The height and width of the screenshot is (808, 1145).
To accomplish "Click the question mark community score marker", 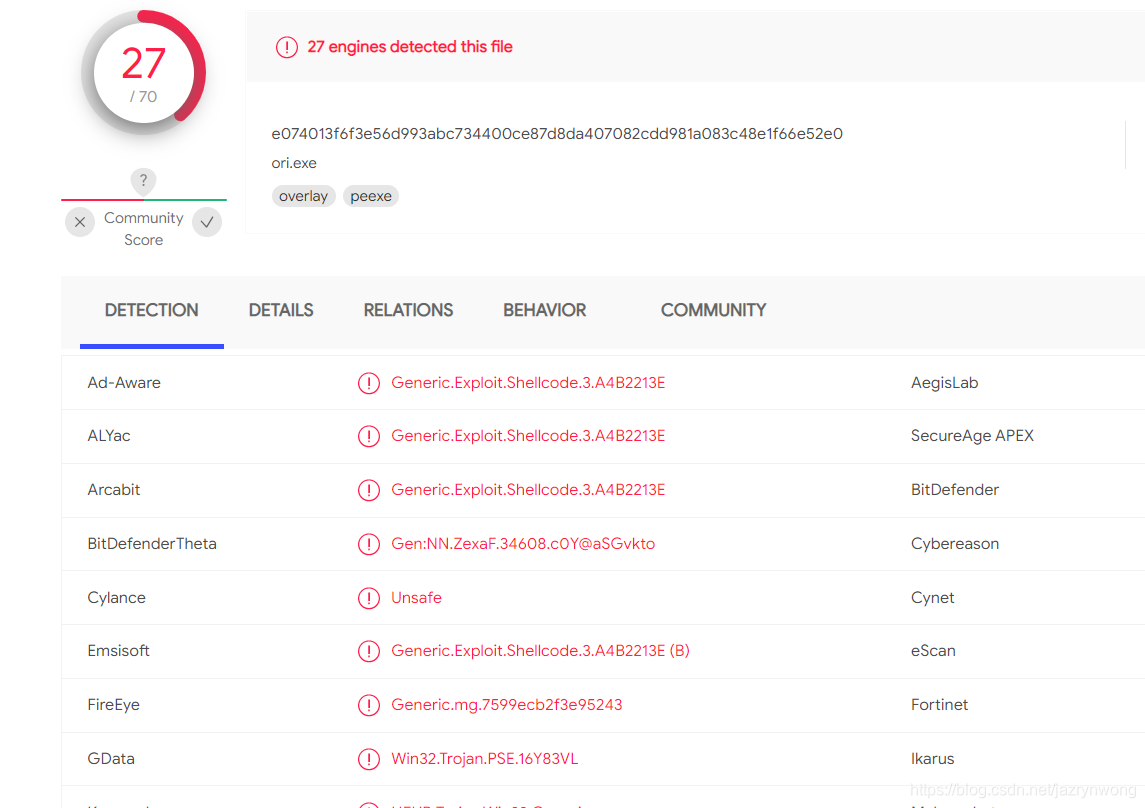I will 143,180.
